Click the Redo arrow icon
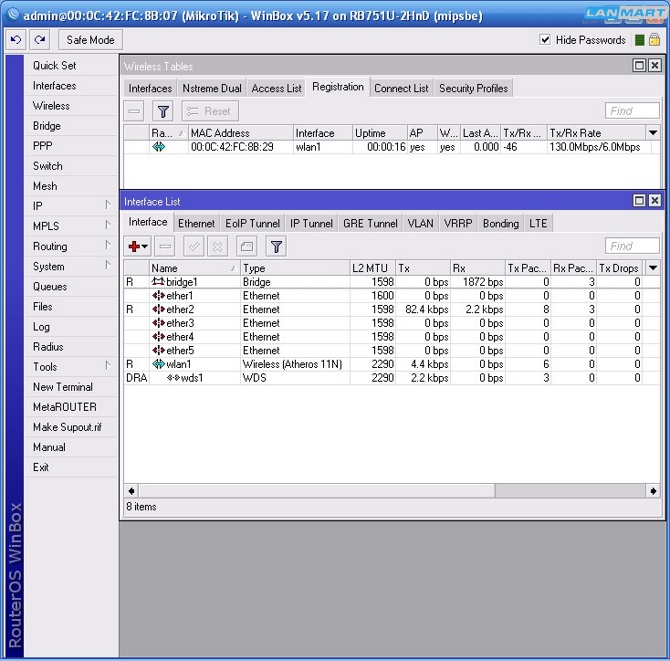670x661 pixels. point(40,40)
